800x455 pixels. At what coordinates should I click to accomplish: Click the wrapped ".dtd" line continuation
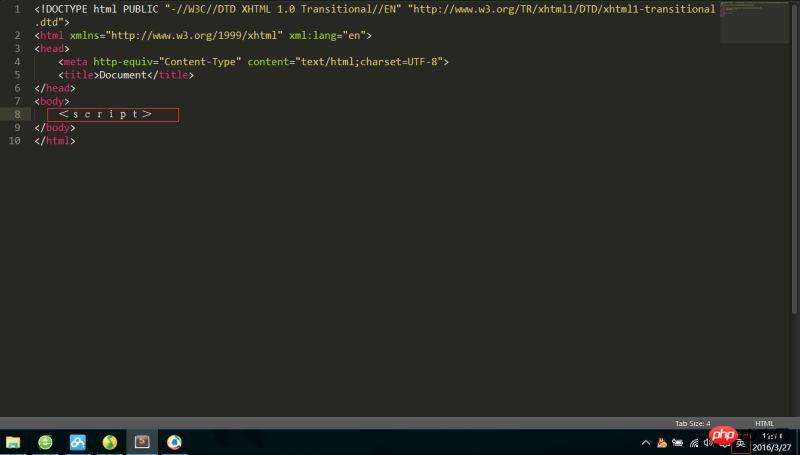(x=52, y=22)
